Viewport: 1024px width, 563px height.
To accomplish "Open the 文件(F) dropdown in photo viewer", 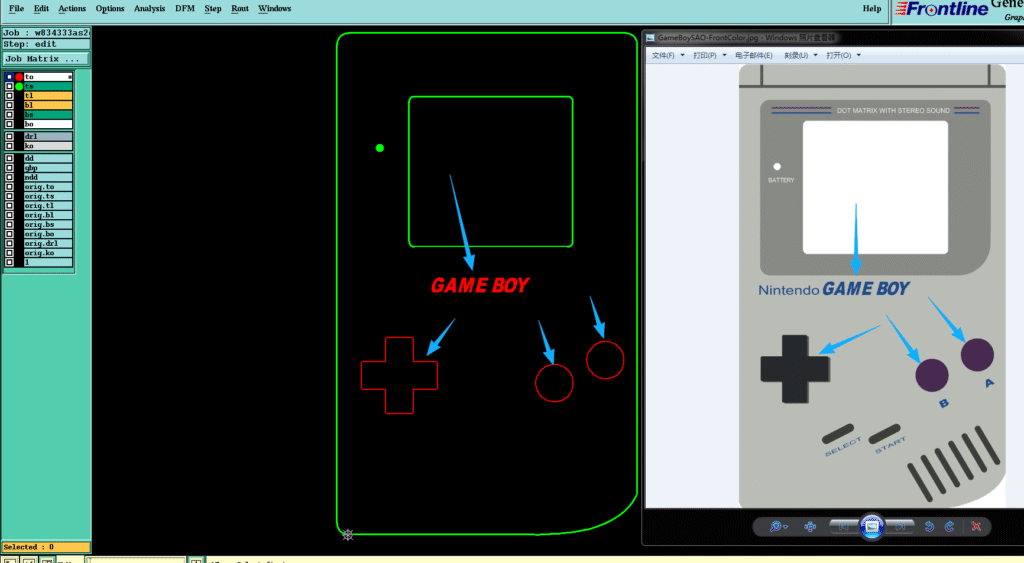I will click(663, 55).
